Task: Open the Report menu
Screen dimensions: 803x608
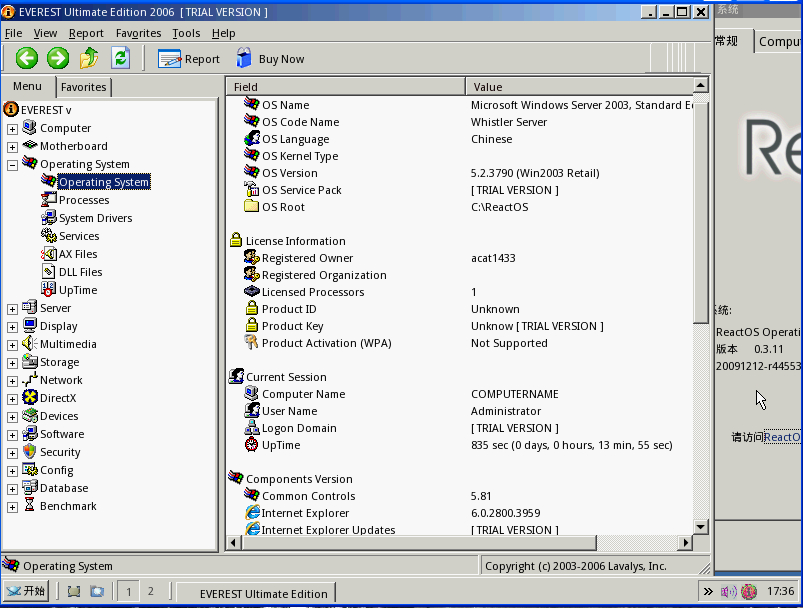Action: point(86,33)
